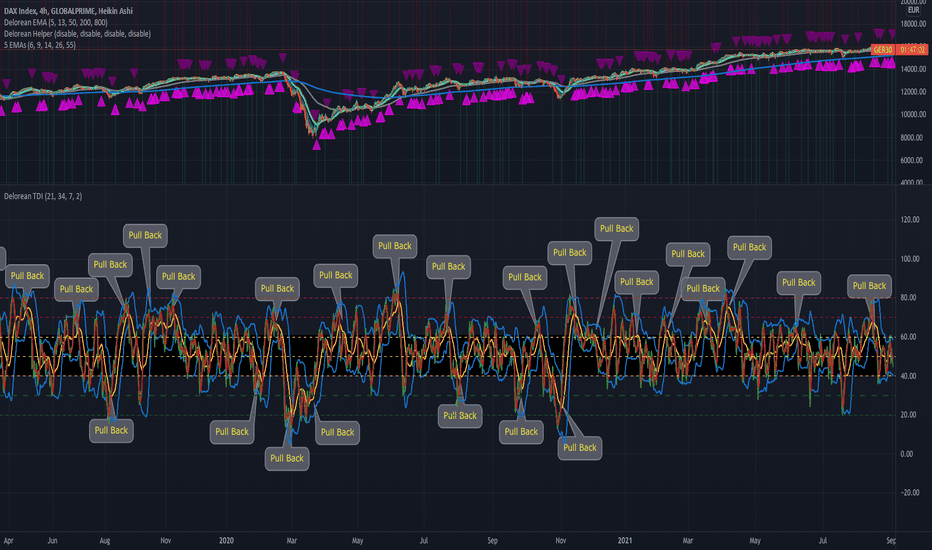The image size is (932, 550).
Task: Click the EUR currency button on price scale
Action: coord(913,10)
